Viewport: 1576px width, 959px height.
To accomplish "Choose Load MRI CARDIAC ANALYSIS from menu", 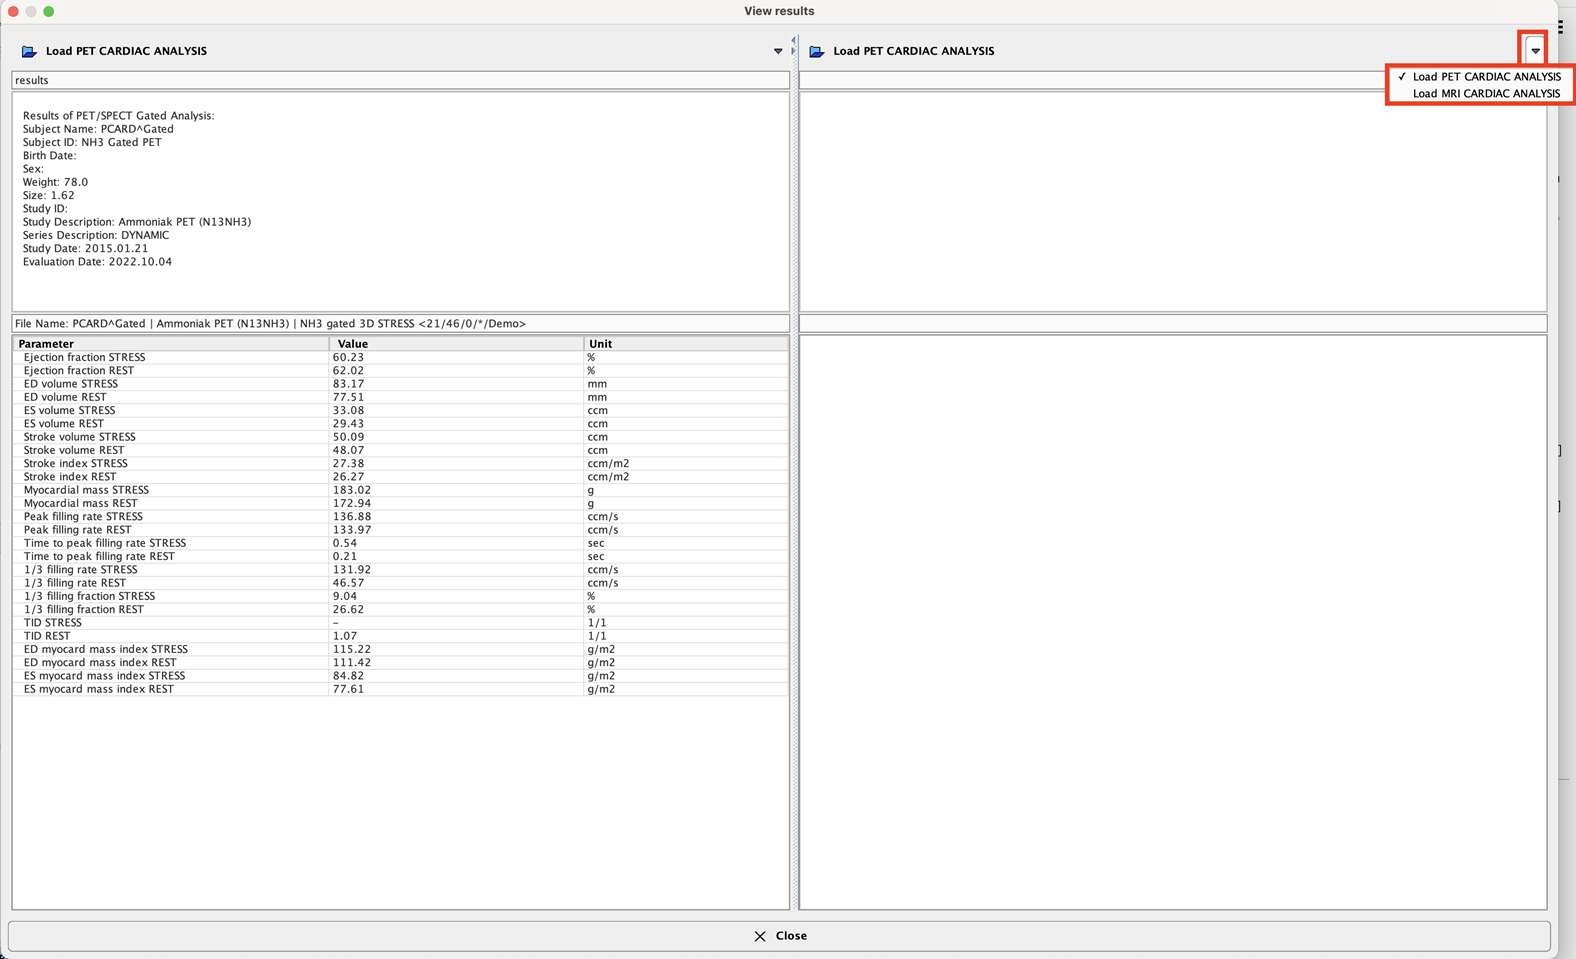I will coord(1480,93).
